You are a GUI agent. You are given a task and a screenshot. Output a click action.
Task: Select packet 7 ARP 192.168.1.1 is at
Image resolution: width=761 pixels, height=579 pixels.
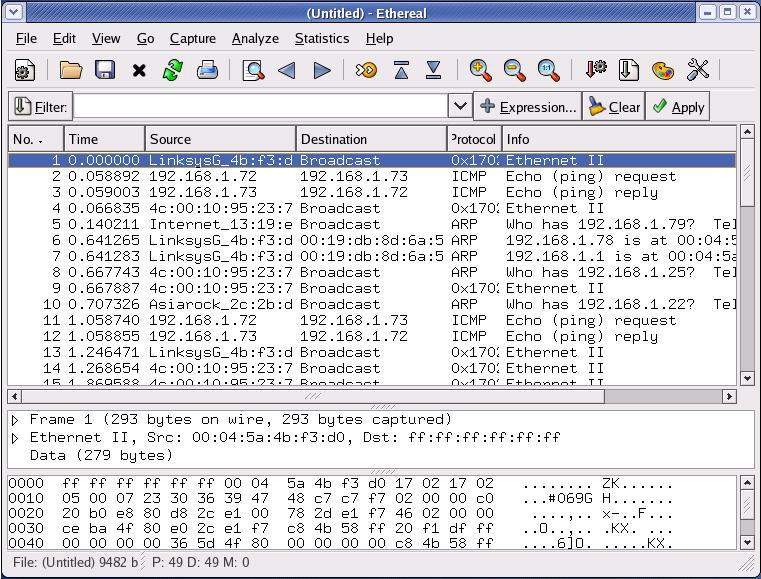[x=372, y=256]
